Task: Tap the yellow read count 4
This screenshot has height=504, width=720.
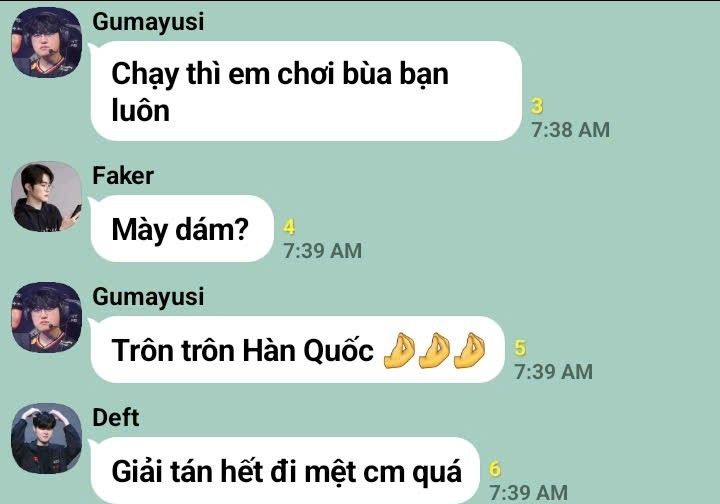Action: (289, 227)
